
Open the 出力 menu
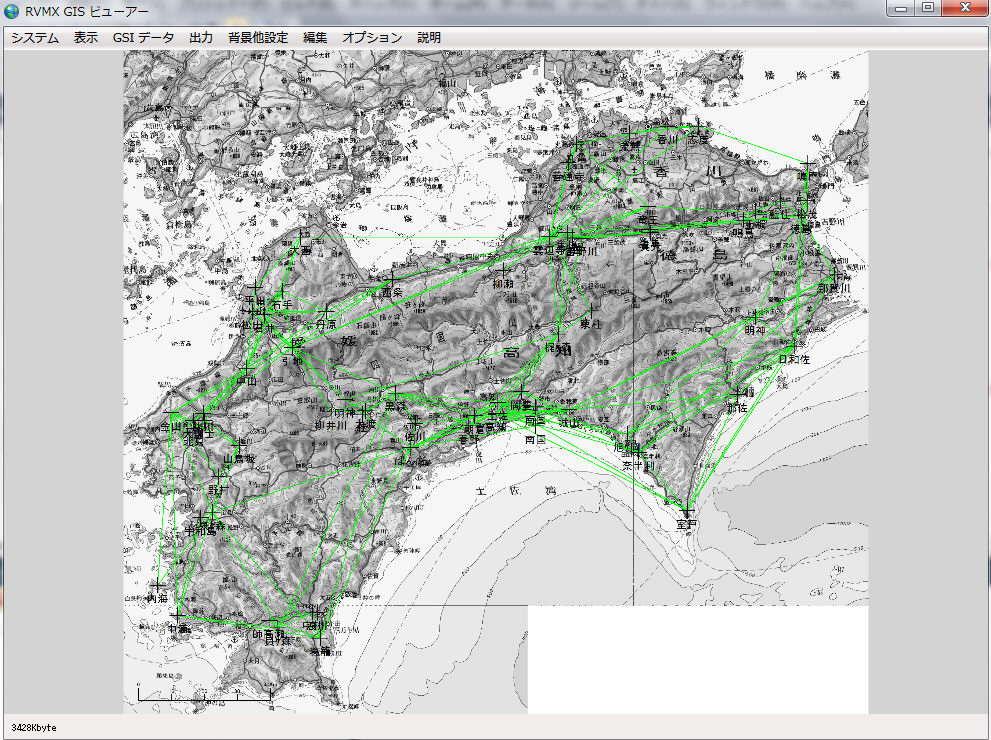[201, 38]
